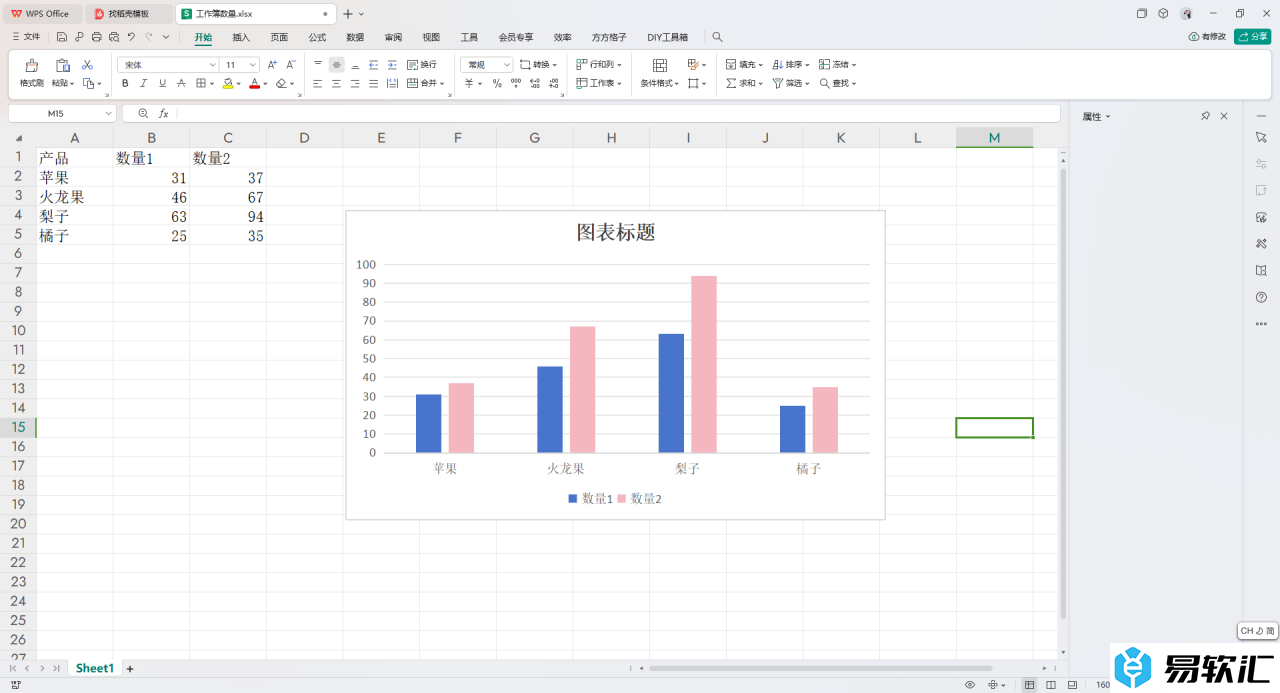Viewport: 1280px width, 693px height.
Task: Switch to the Review (审阅) tab
Action: [393, 37]
